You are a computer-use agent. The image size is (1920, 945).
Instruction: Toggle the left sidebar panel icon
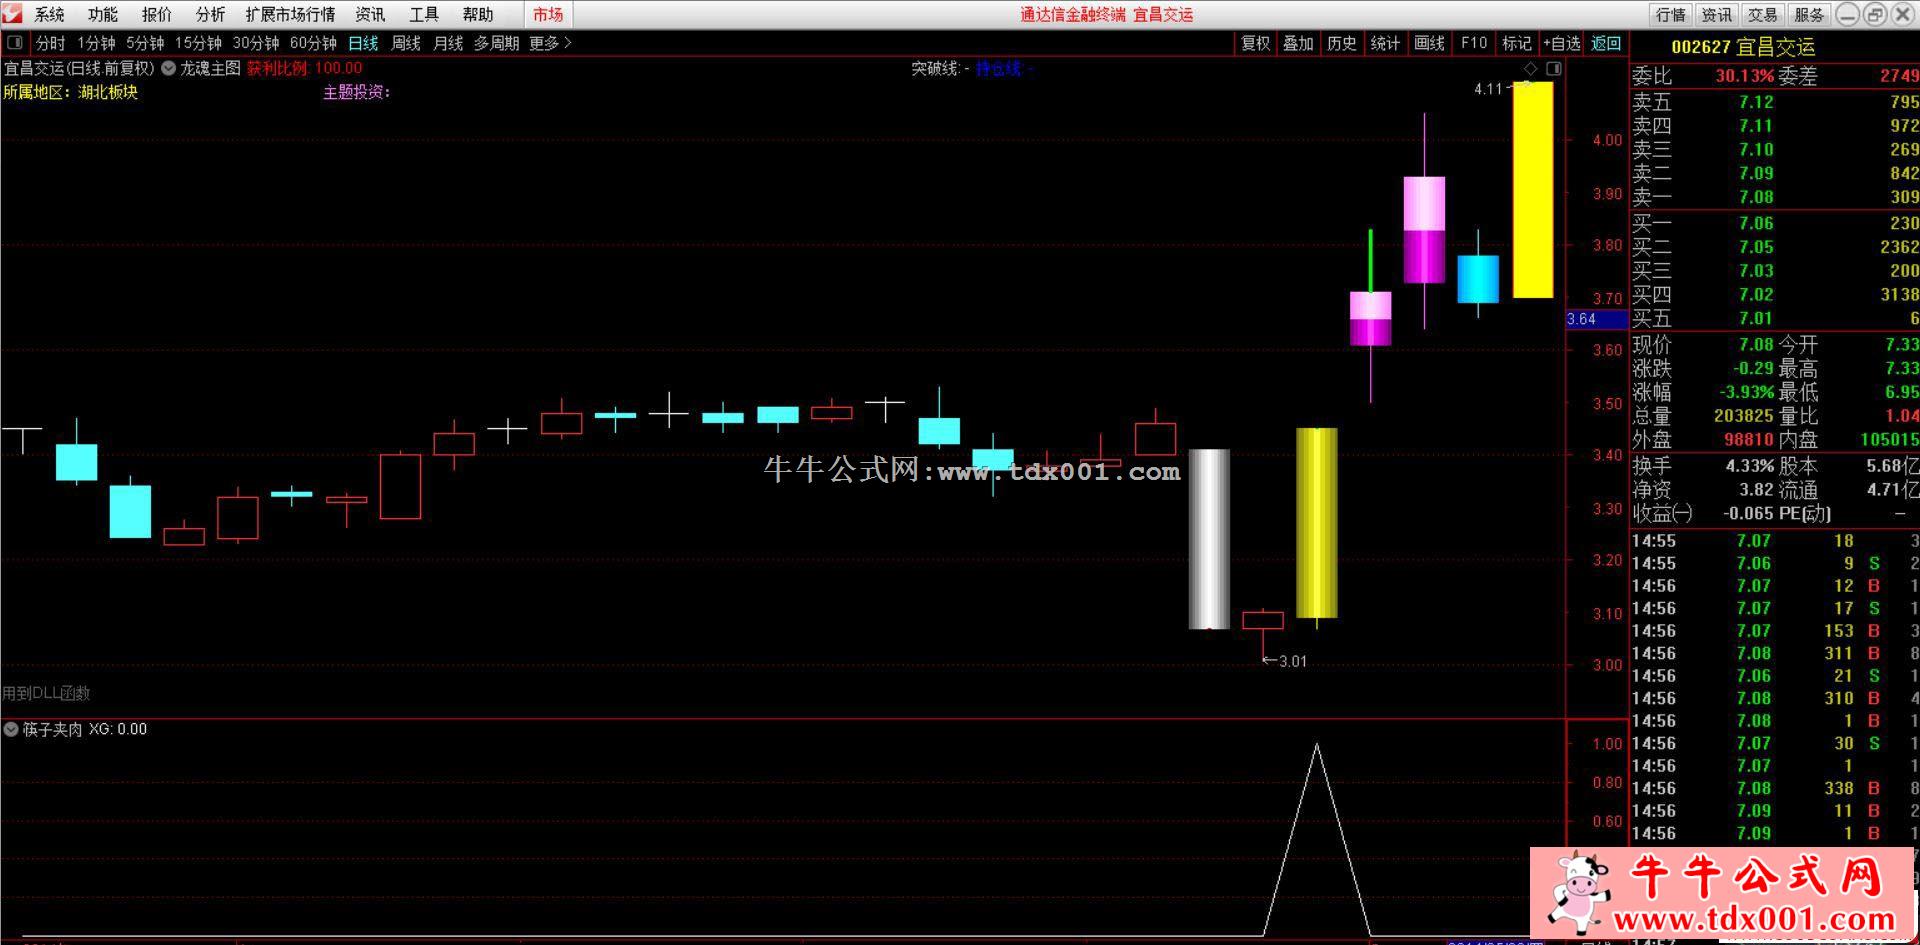[15, 43]
